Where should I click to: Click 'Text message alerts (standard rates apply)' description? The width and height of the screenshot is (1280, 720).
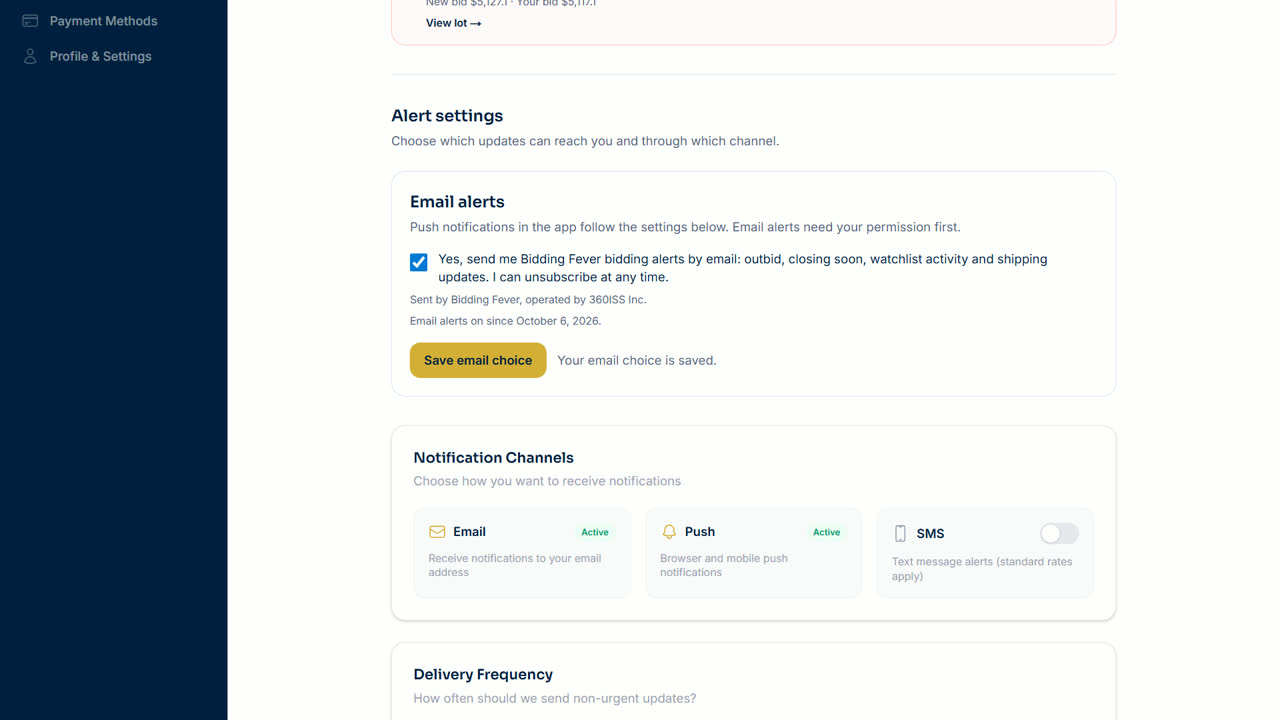982,569
